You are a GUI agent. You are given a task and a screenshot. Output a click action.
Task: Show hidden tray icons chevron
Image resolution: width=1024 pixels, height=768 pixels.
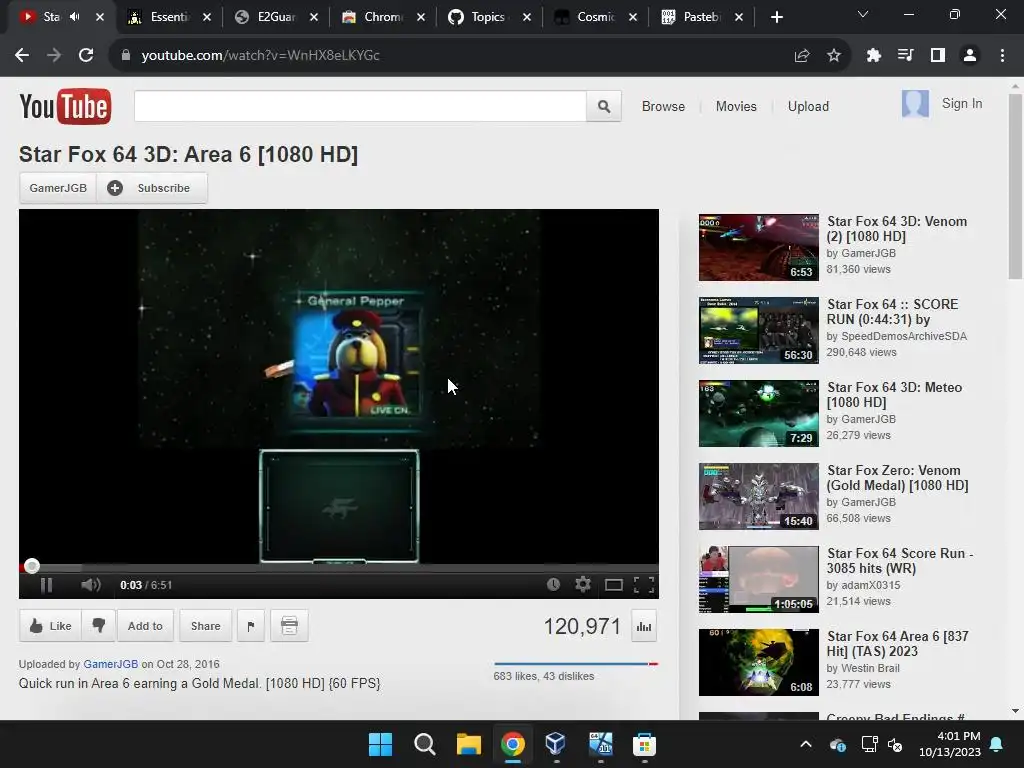click(x=806, y=744)
